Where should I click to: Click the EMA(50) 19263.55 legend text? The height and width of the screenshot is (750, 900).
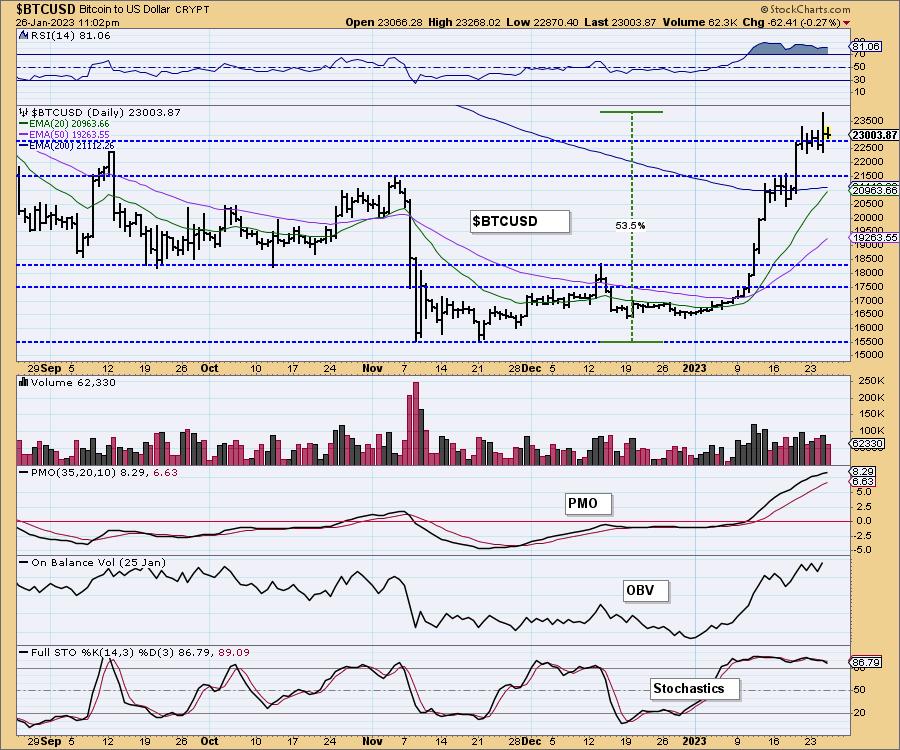pos(69,135)
